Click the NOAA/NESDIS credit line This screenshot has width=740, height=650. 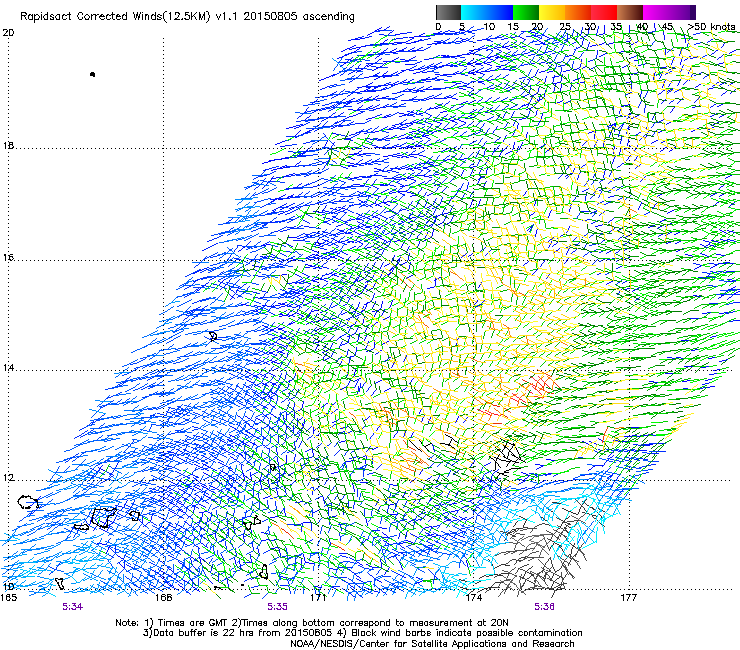[432, 644]
